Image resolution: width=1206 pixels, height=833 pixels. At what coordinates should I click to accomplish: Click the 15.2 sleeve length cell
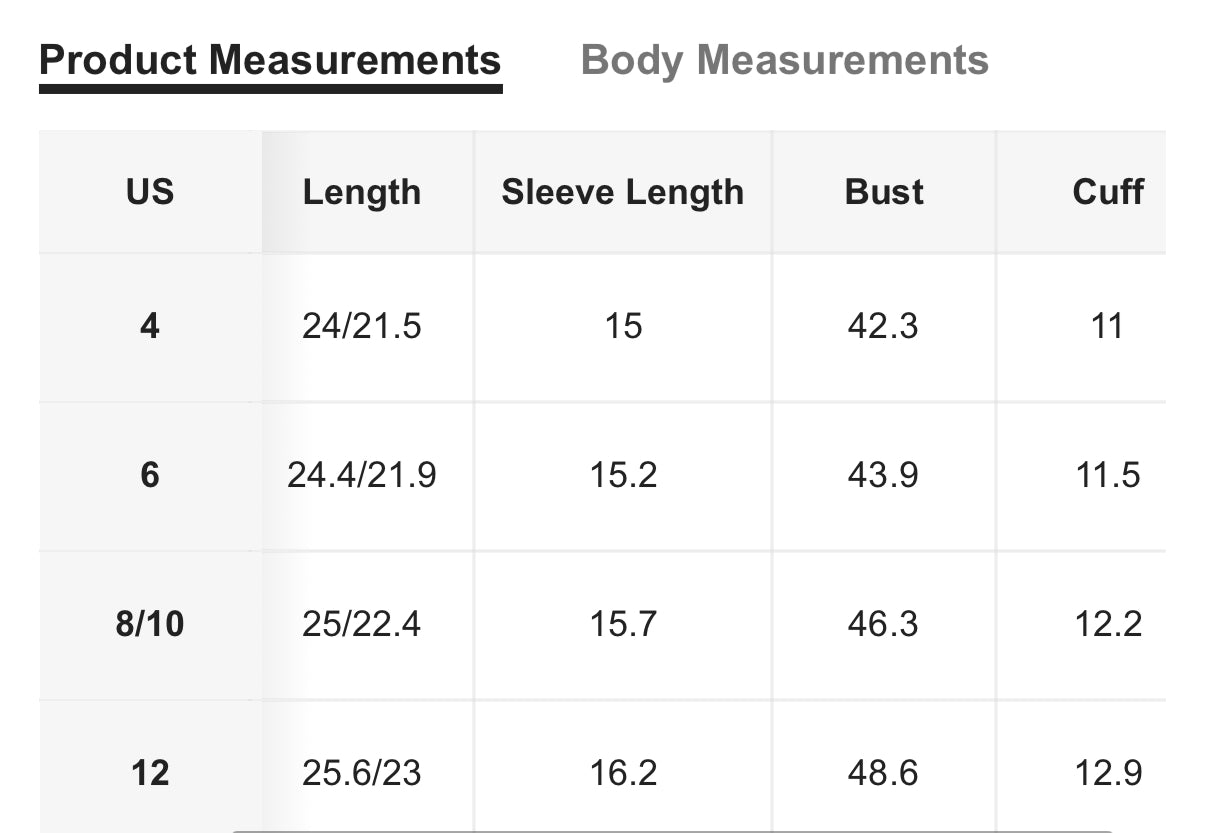point(623,474)
